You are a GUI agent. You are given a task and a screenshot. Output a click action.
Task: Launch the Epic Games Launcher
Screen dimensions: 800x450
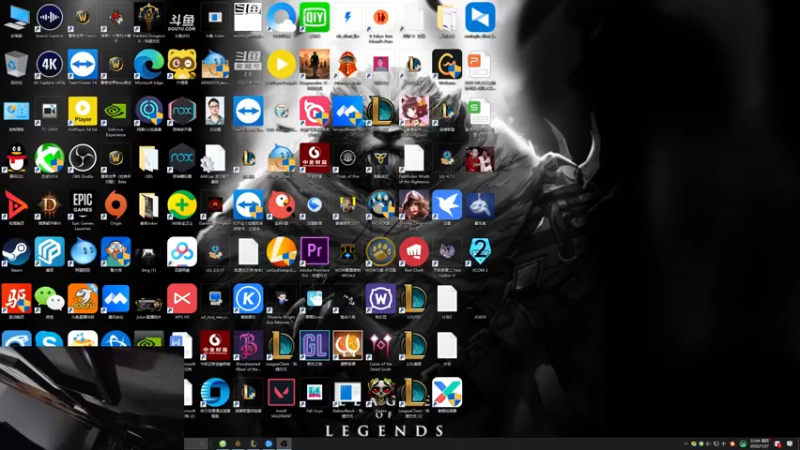pos(83,205)
